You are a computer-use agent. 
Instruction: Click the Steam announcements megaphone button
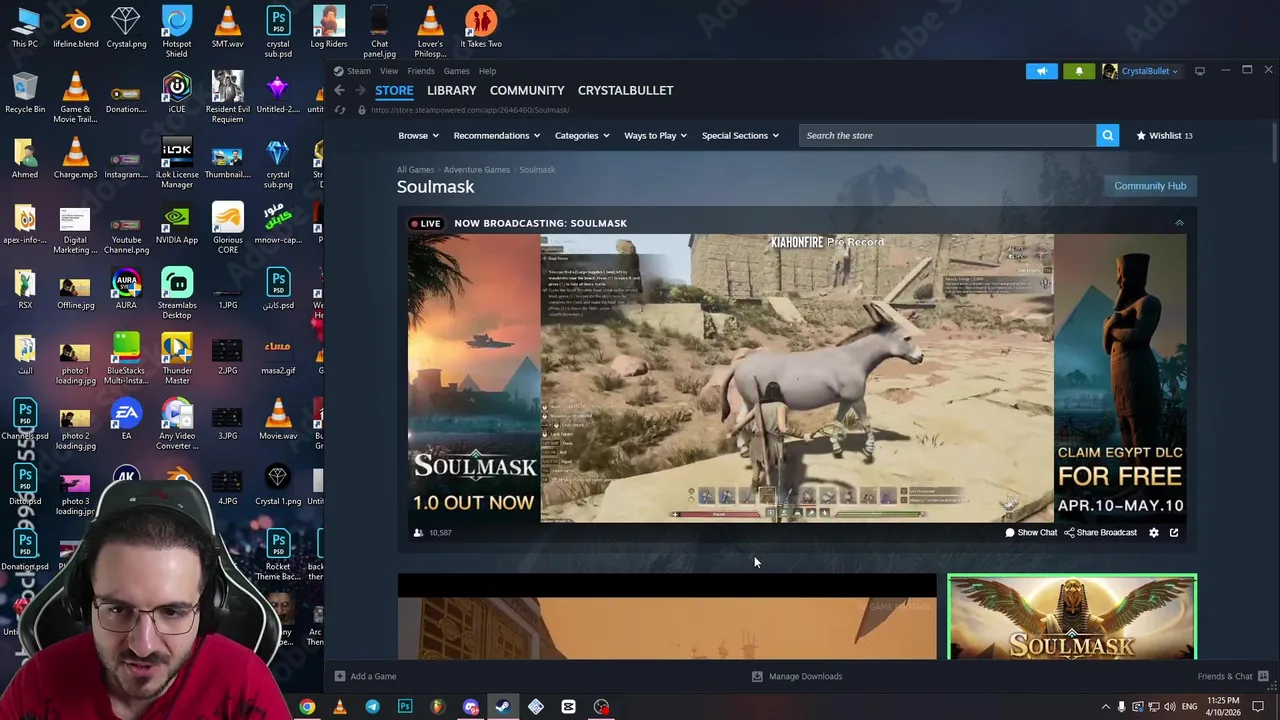pyautogui.click(x=1041, y=71)
